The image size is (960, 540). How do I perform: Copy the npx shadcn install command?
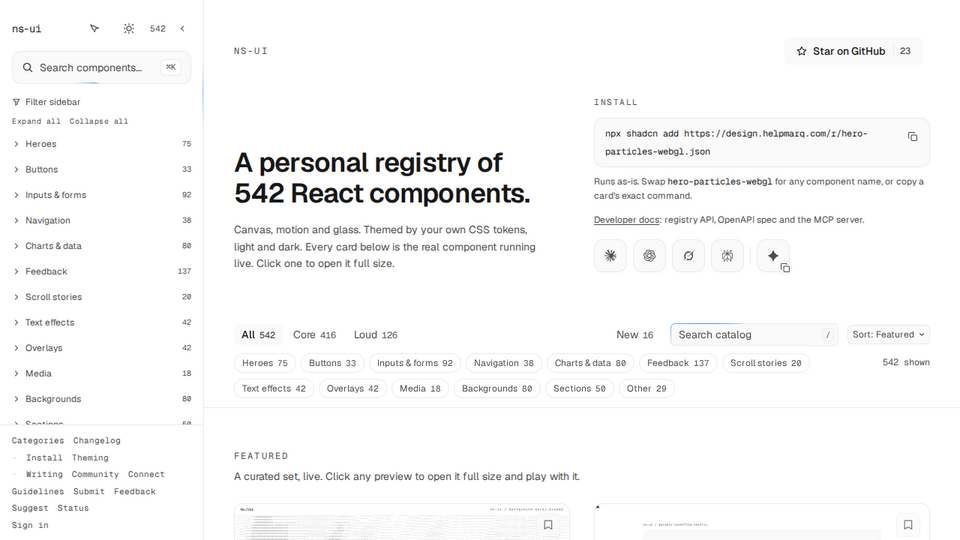pyautogui.click(x=912, y=137)
